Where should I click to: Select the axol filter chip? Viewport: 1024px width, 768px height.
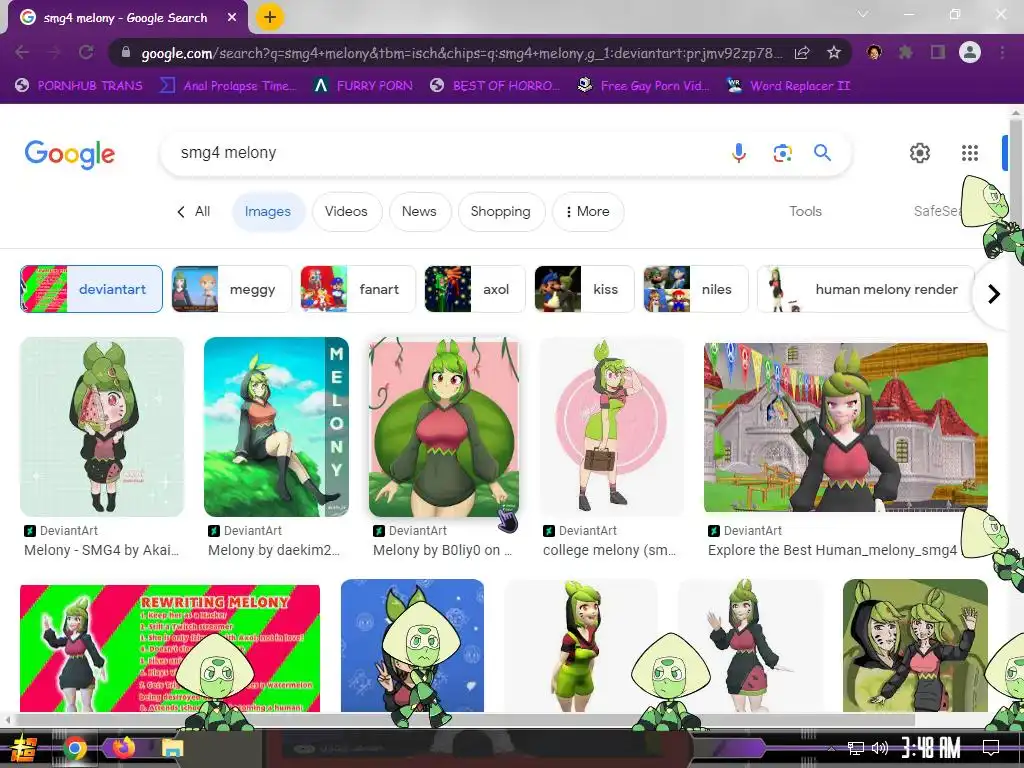click(475, 289)
